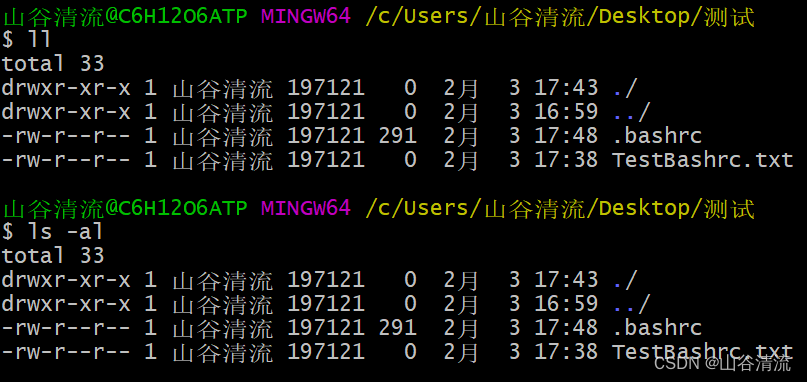Screen dimensions: 807x382
Task: Click group id 197121 on TestBashrc.txt row in ll output
Action: [326, 160]
